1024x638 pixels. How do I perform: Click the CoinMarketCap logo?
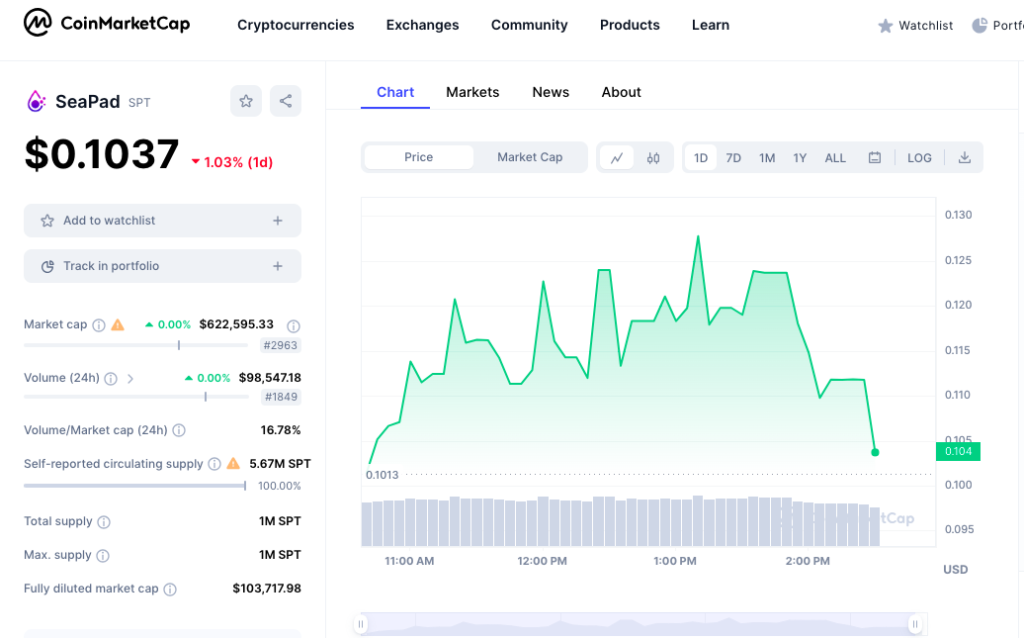coord(105,22)
